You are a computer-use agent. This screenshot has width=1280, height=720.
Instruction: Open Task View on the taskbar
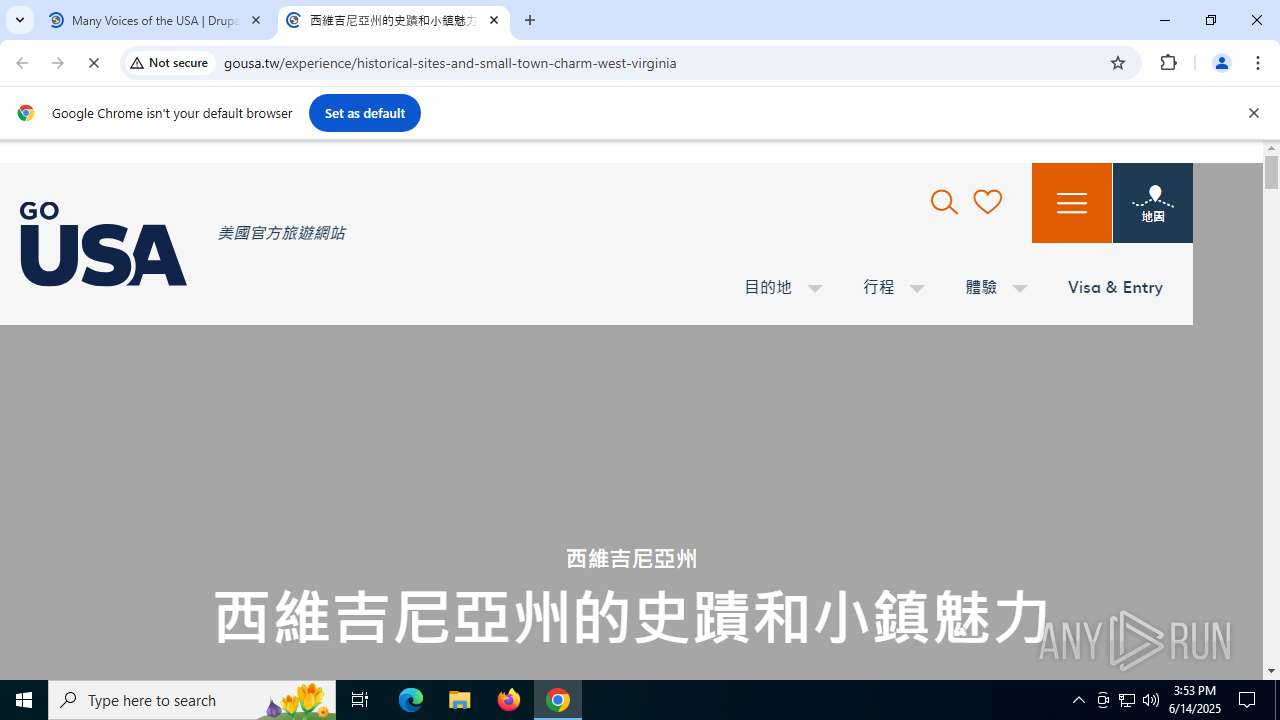(360, 700)
